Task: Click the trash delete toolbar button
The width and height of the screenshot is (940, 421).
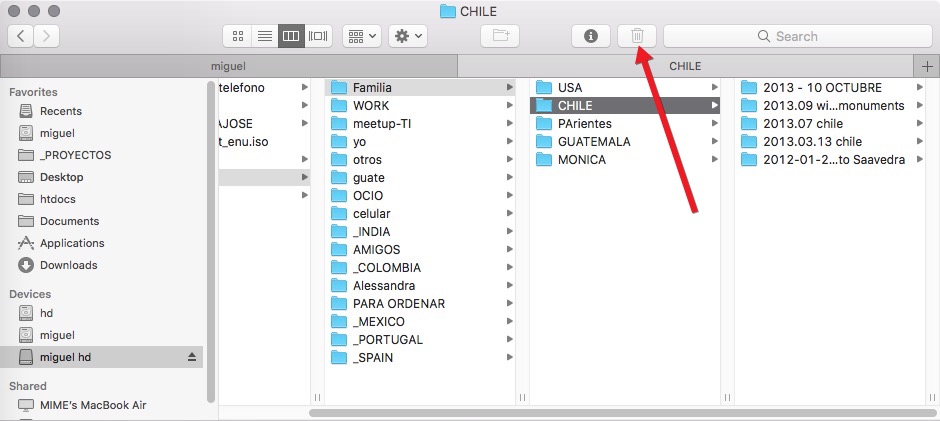Action: (x=637, y=36)
